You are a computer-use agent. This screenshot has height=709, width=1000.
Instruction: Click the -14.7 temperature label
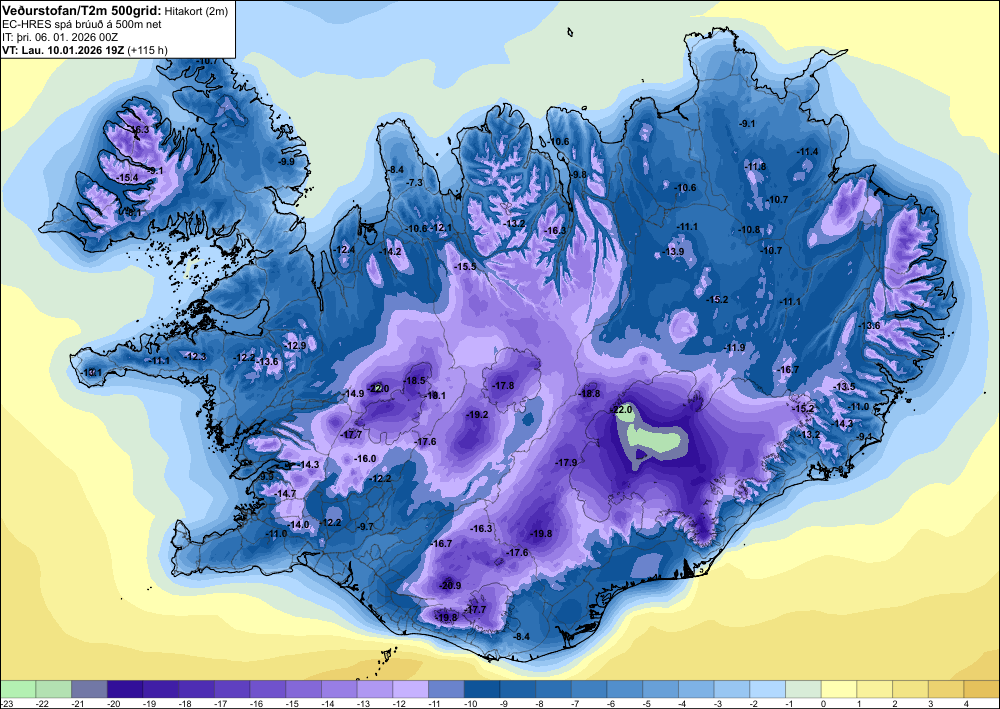tap(286, 493)
